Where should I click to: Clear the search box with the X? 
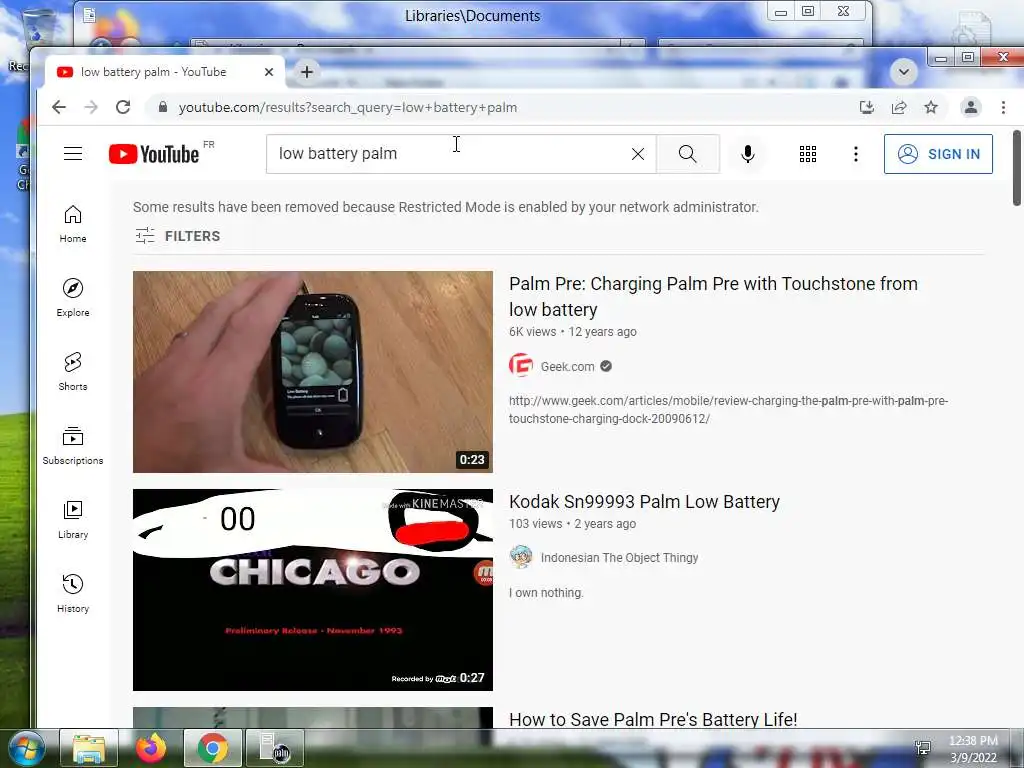click(638, 153)
